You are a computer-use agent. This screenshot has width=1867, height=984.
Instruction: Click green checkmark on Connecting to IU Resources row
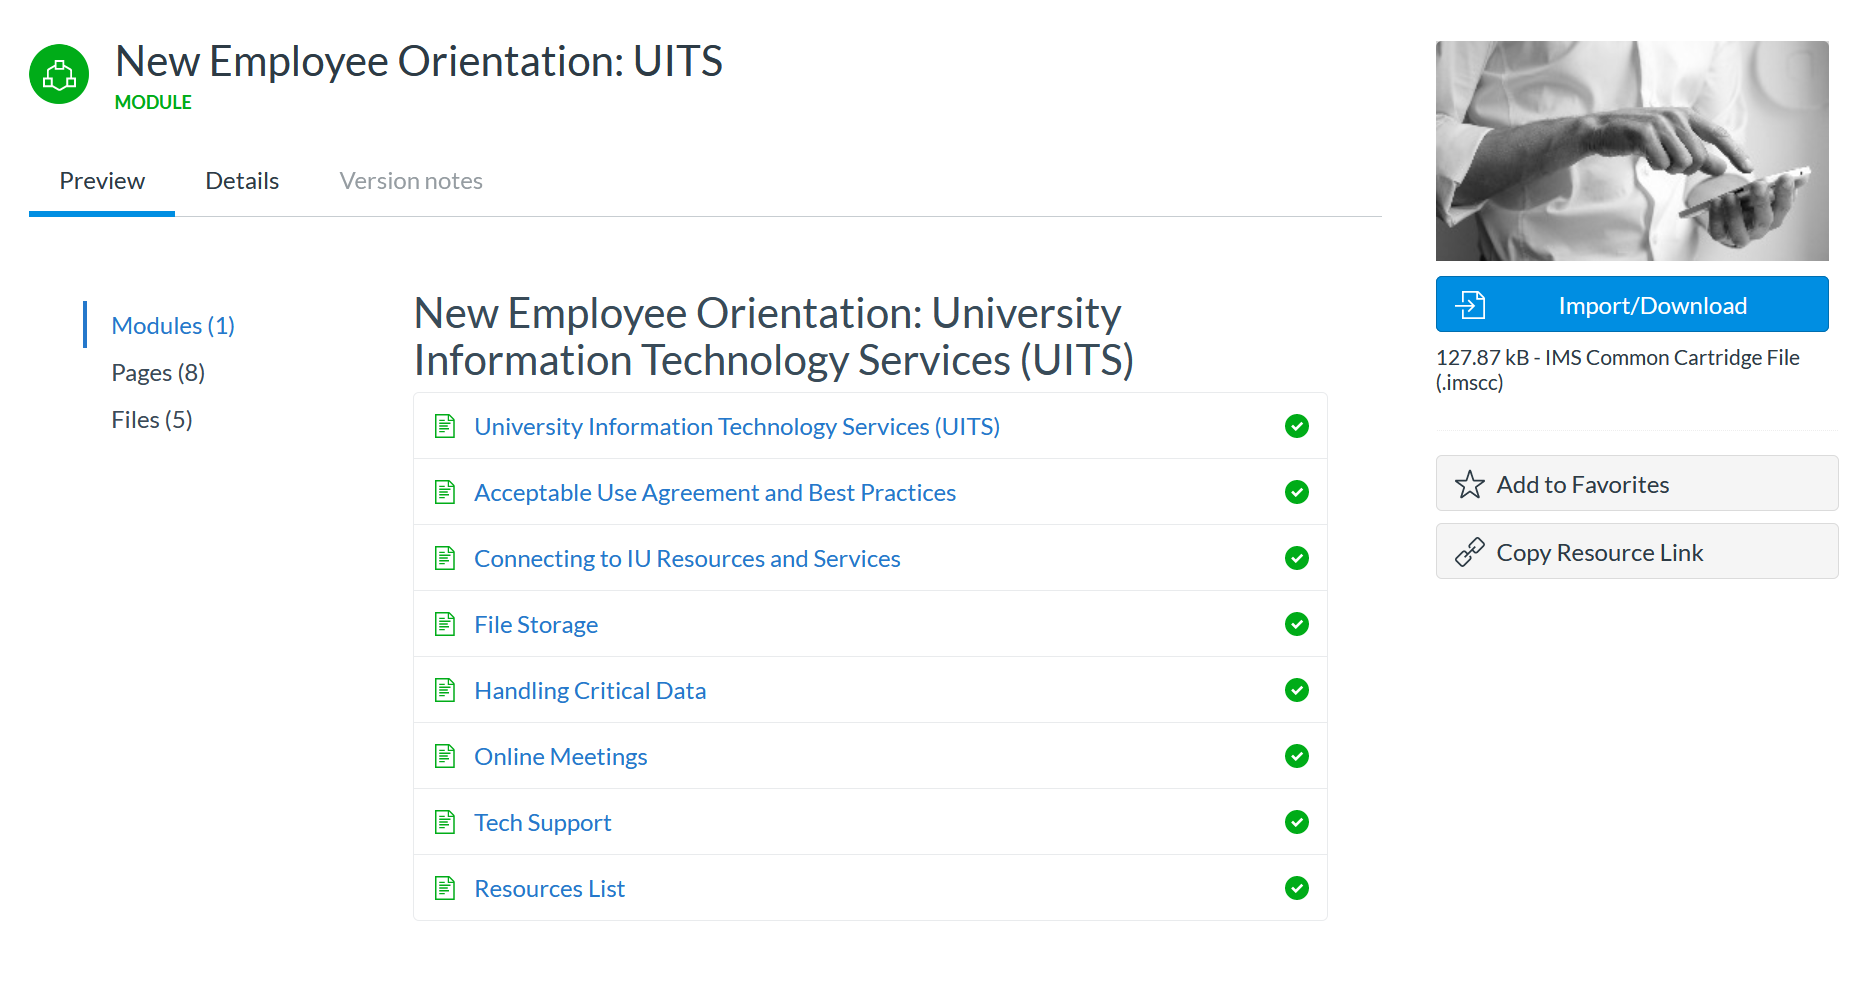point(1297,558)
